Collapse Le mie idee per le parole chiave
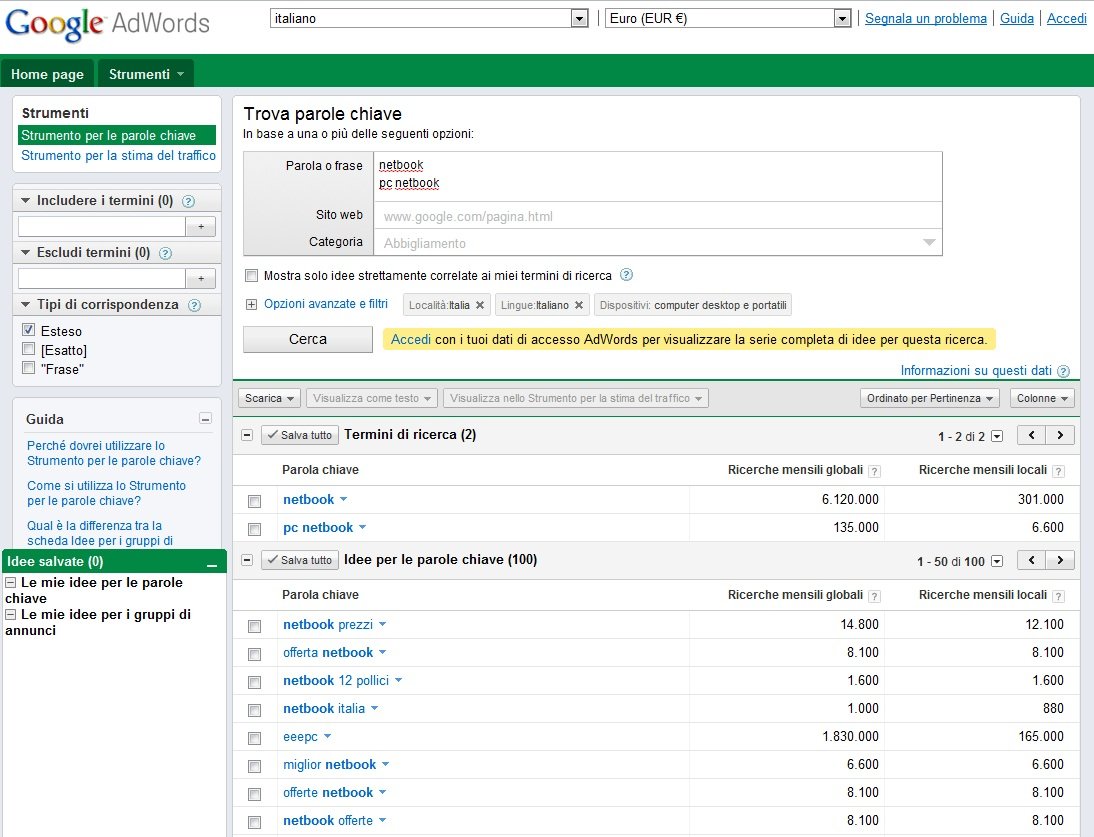This screenshot has height=837, width=1094. point(10,582)
